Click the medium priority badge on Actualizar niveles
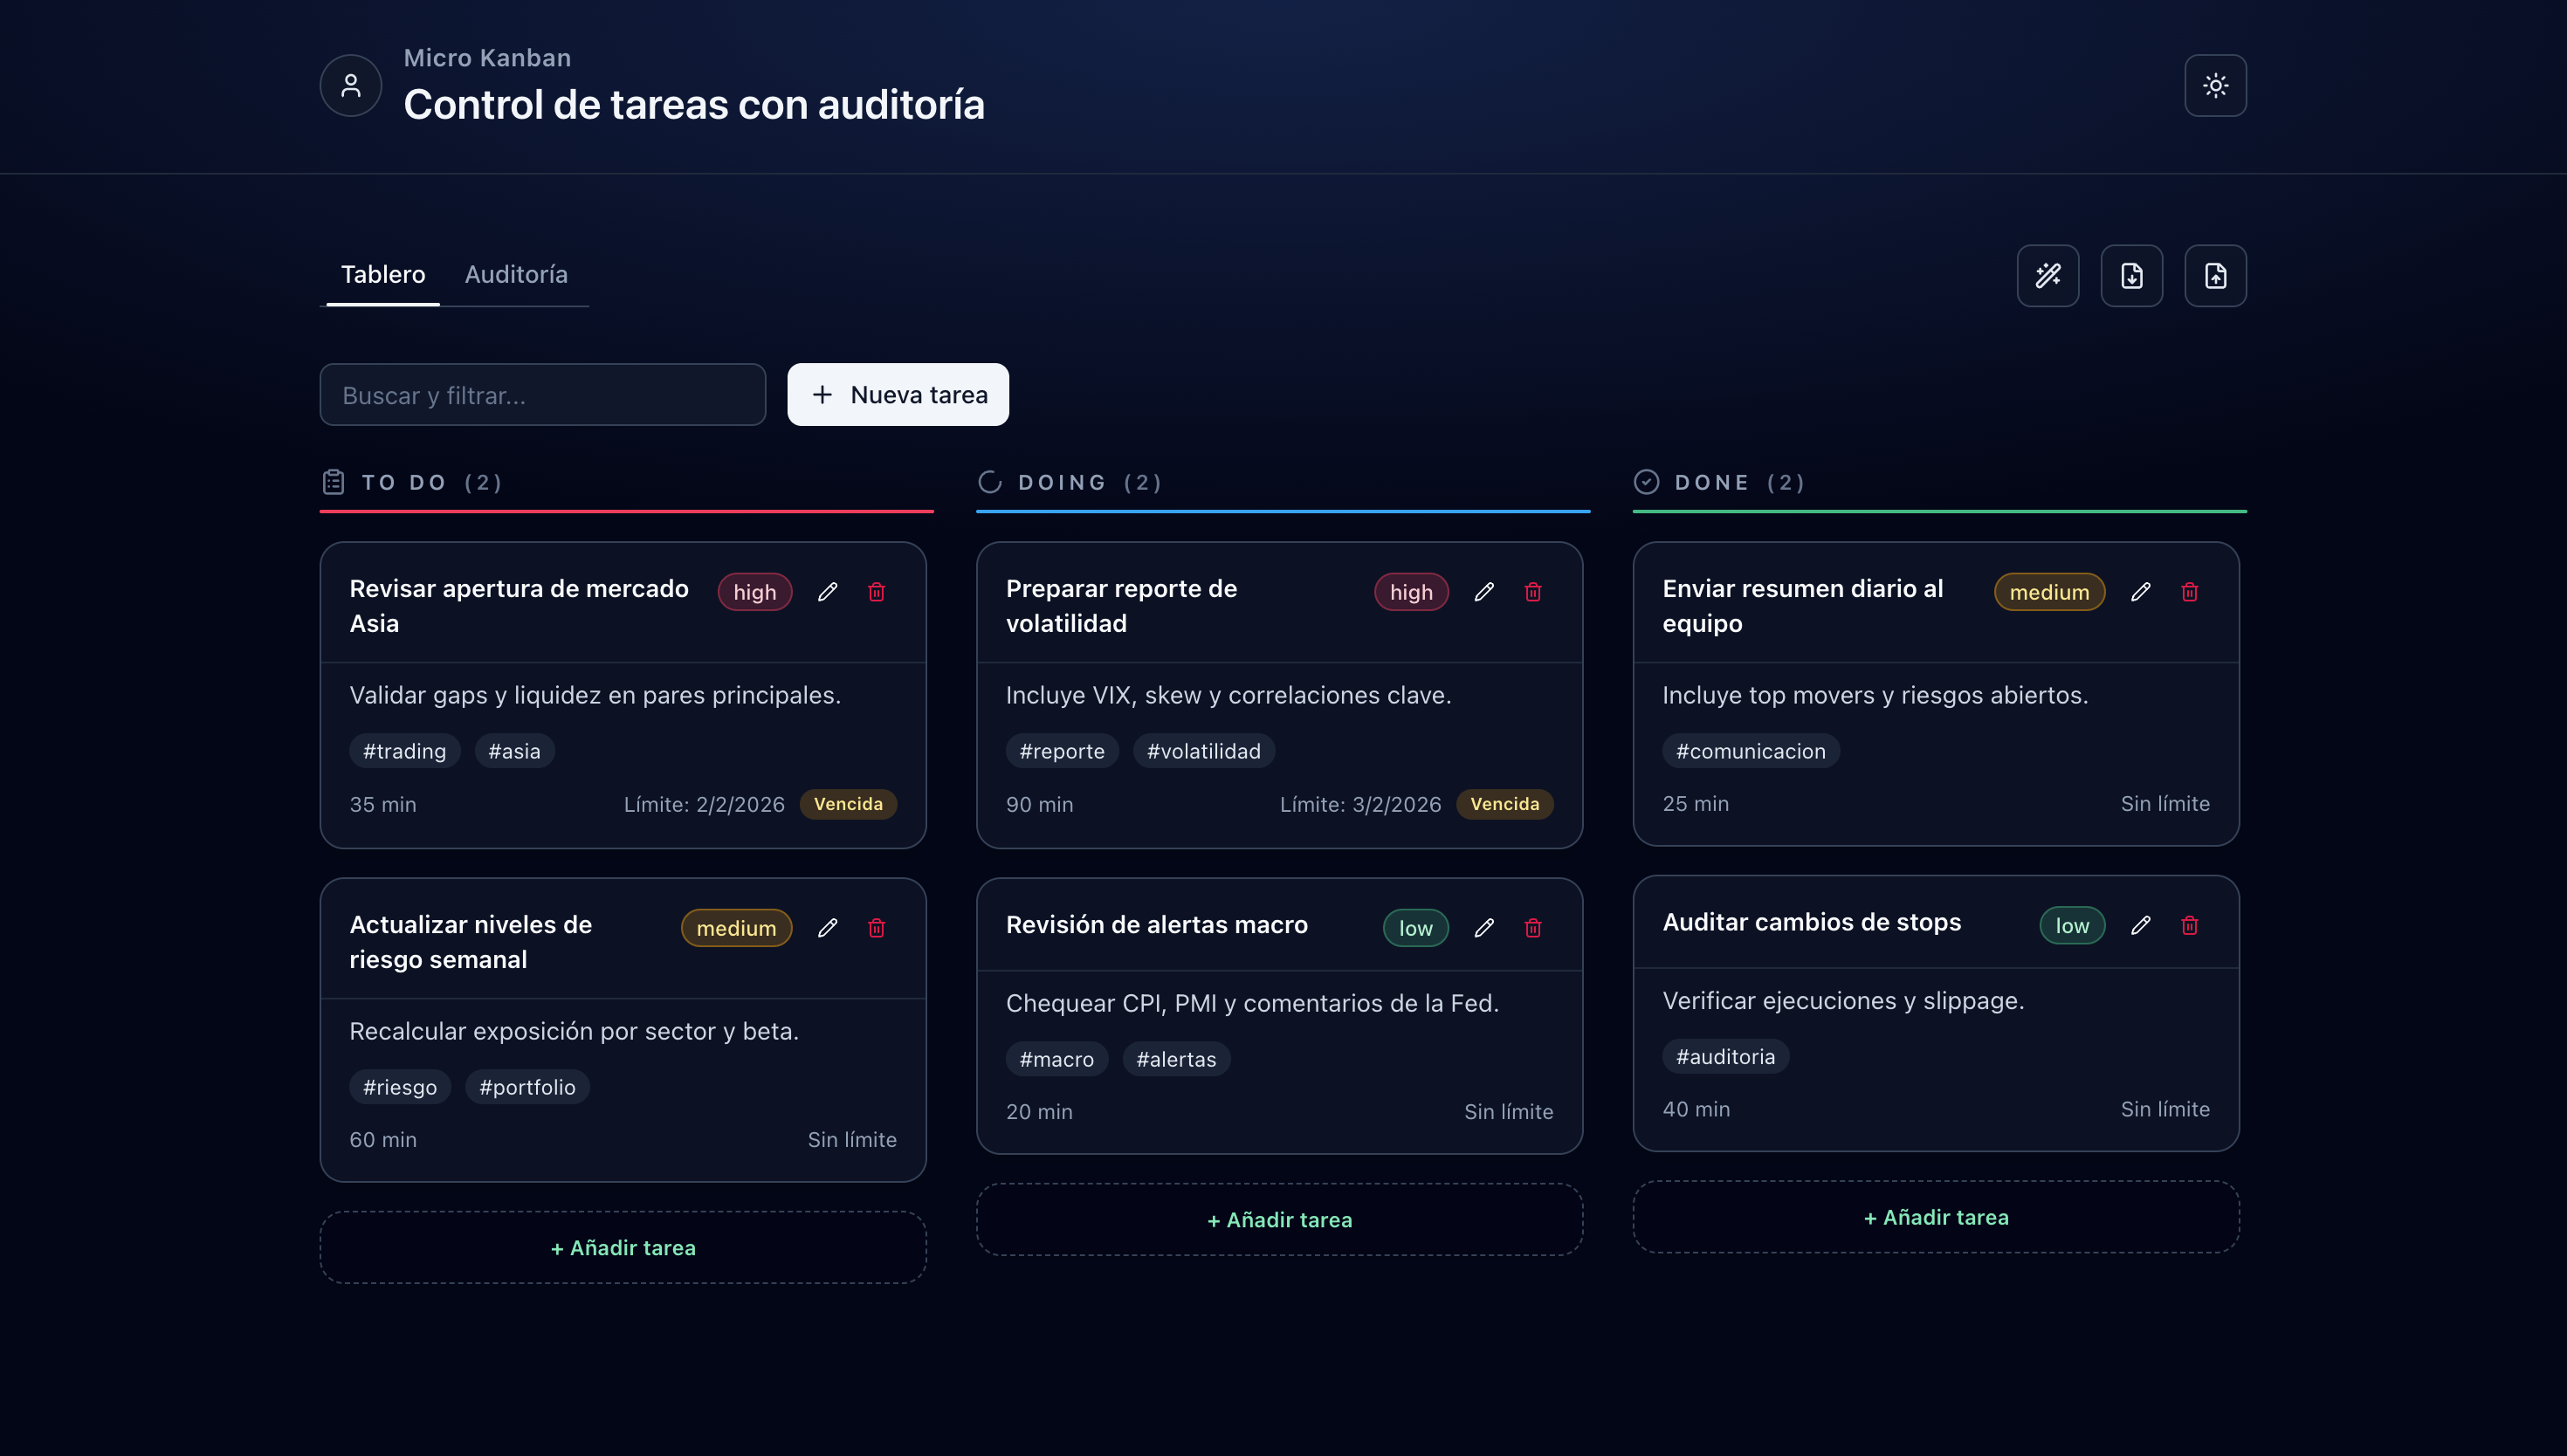This screenshot has width=2567, height=1456. [x=736, y=928]
